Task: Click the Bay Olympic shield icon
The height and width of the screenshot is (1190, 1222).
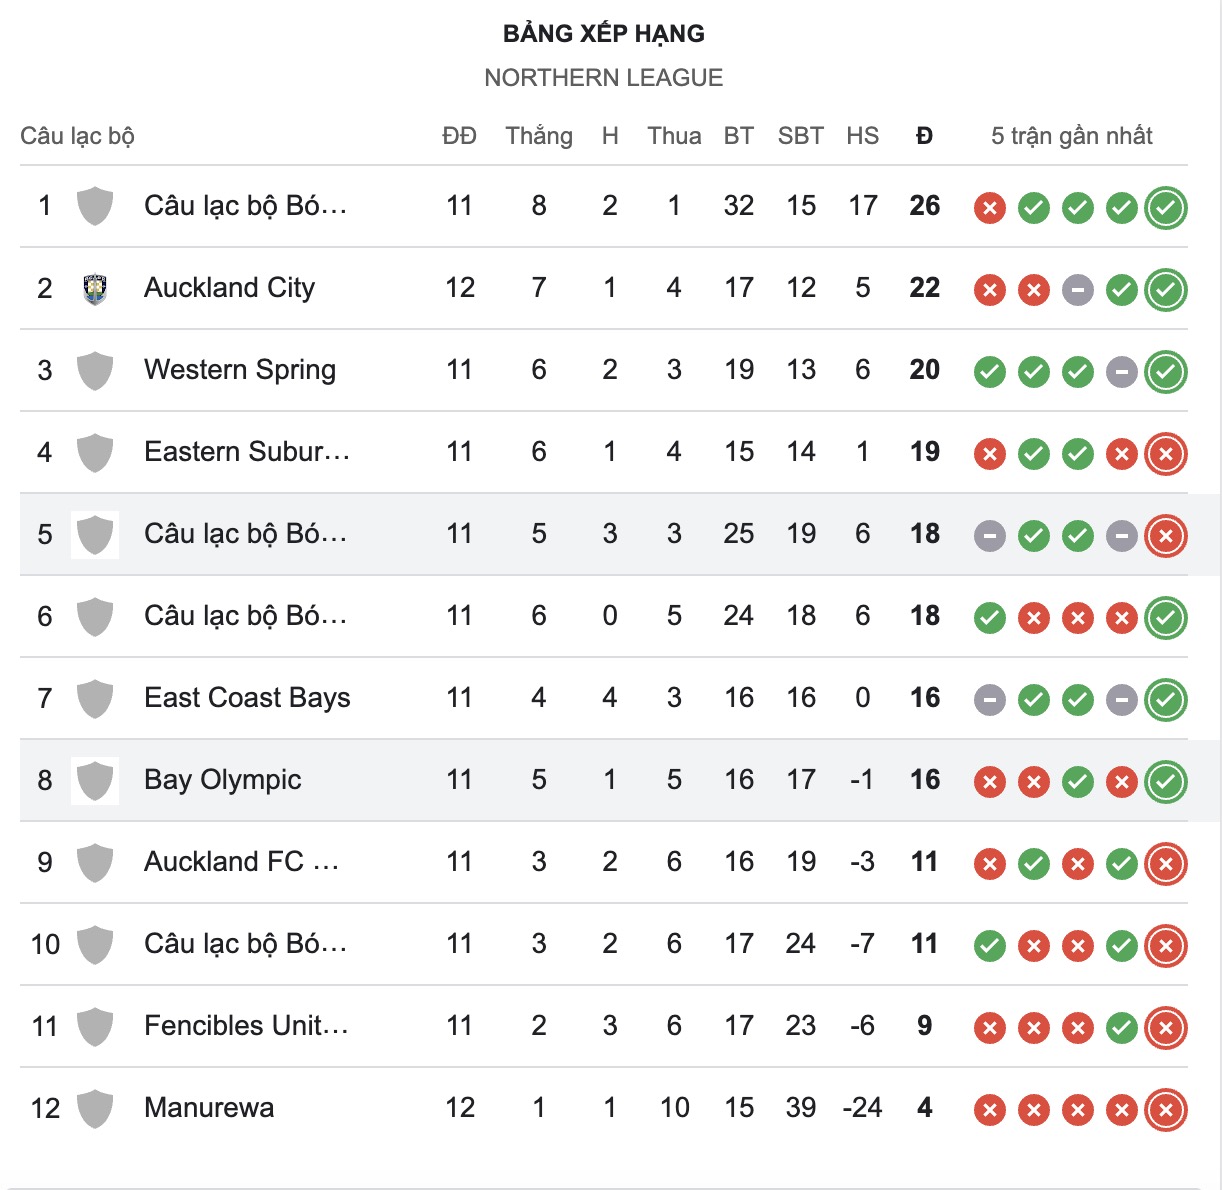Action: (x=95, y=781)
